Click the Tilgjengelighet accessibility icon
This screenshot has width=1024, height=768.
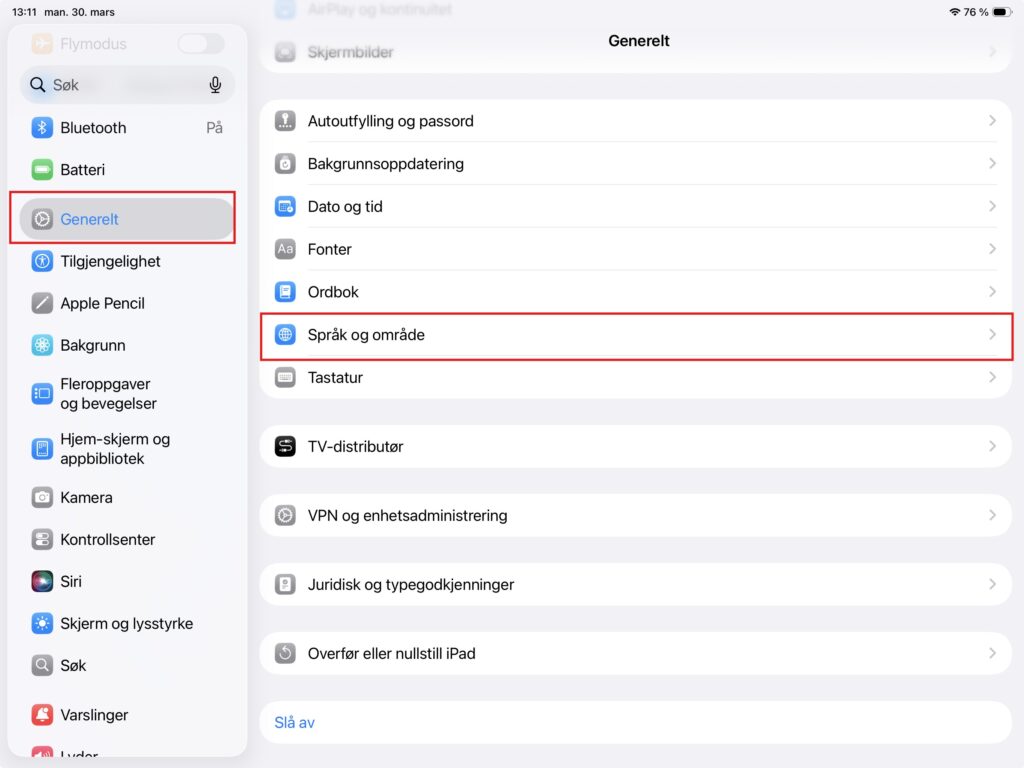click(42, 261)
